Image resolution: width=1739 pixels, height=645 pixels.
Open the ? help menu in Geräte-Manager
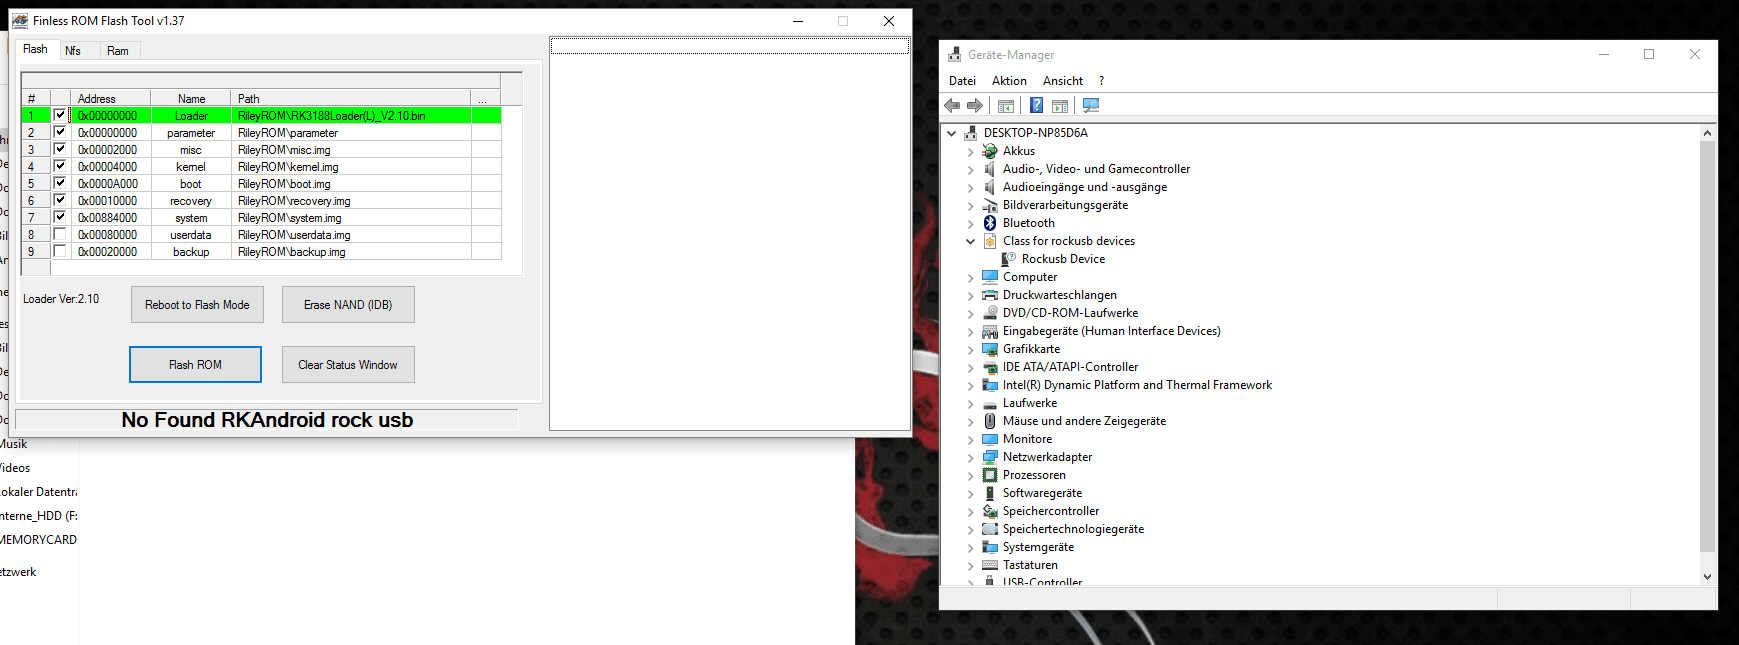1101,81
